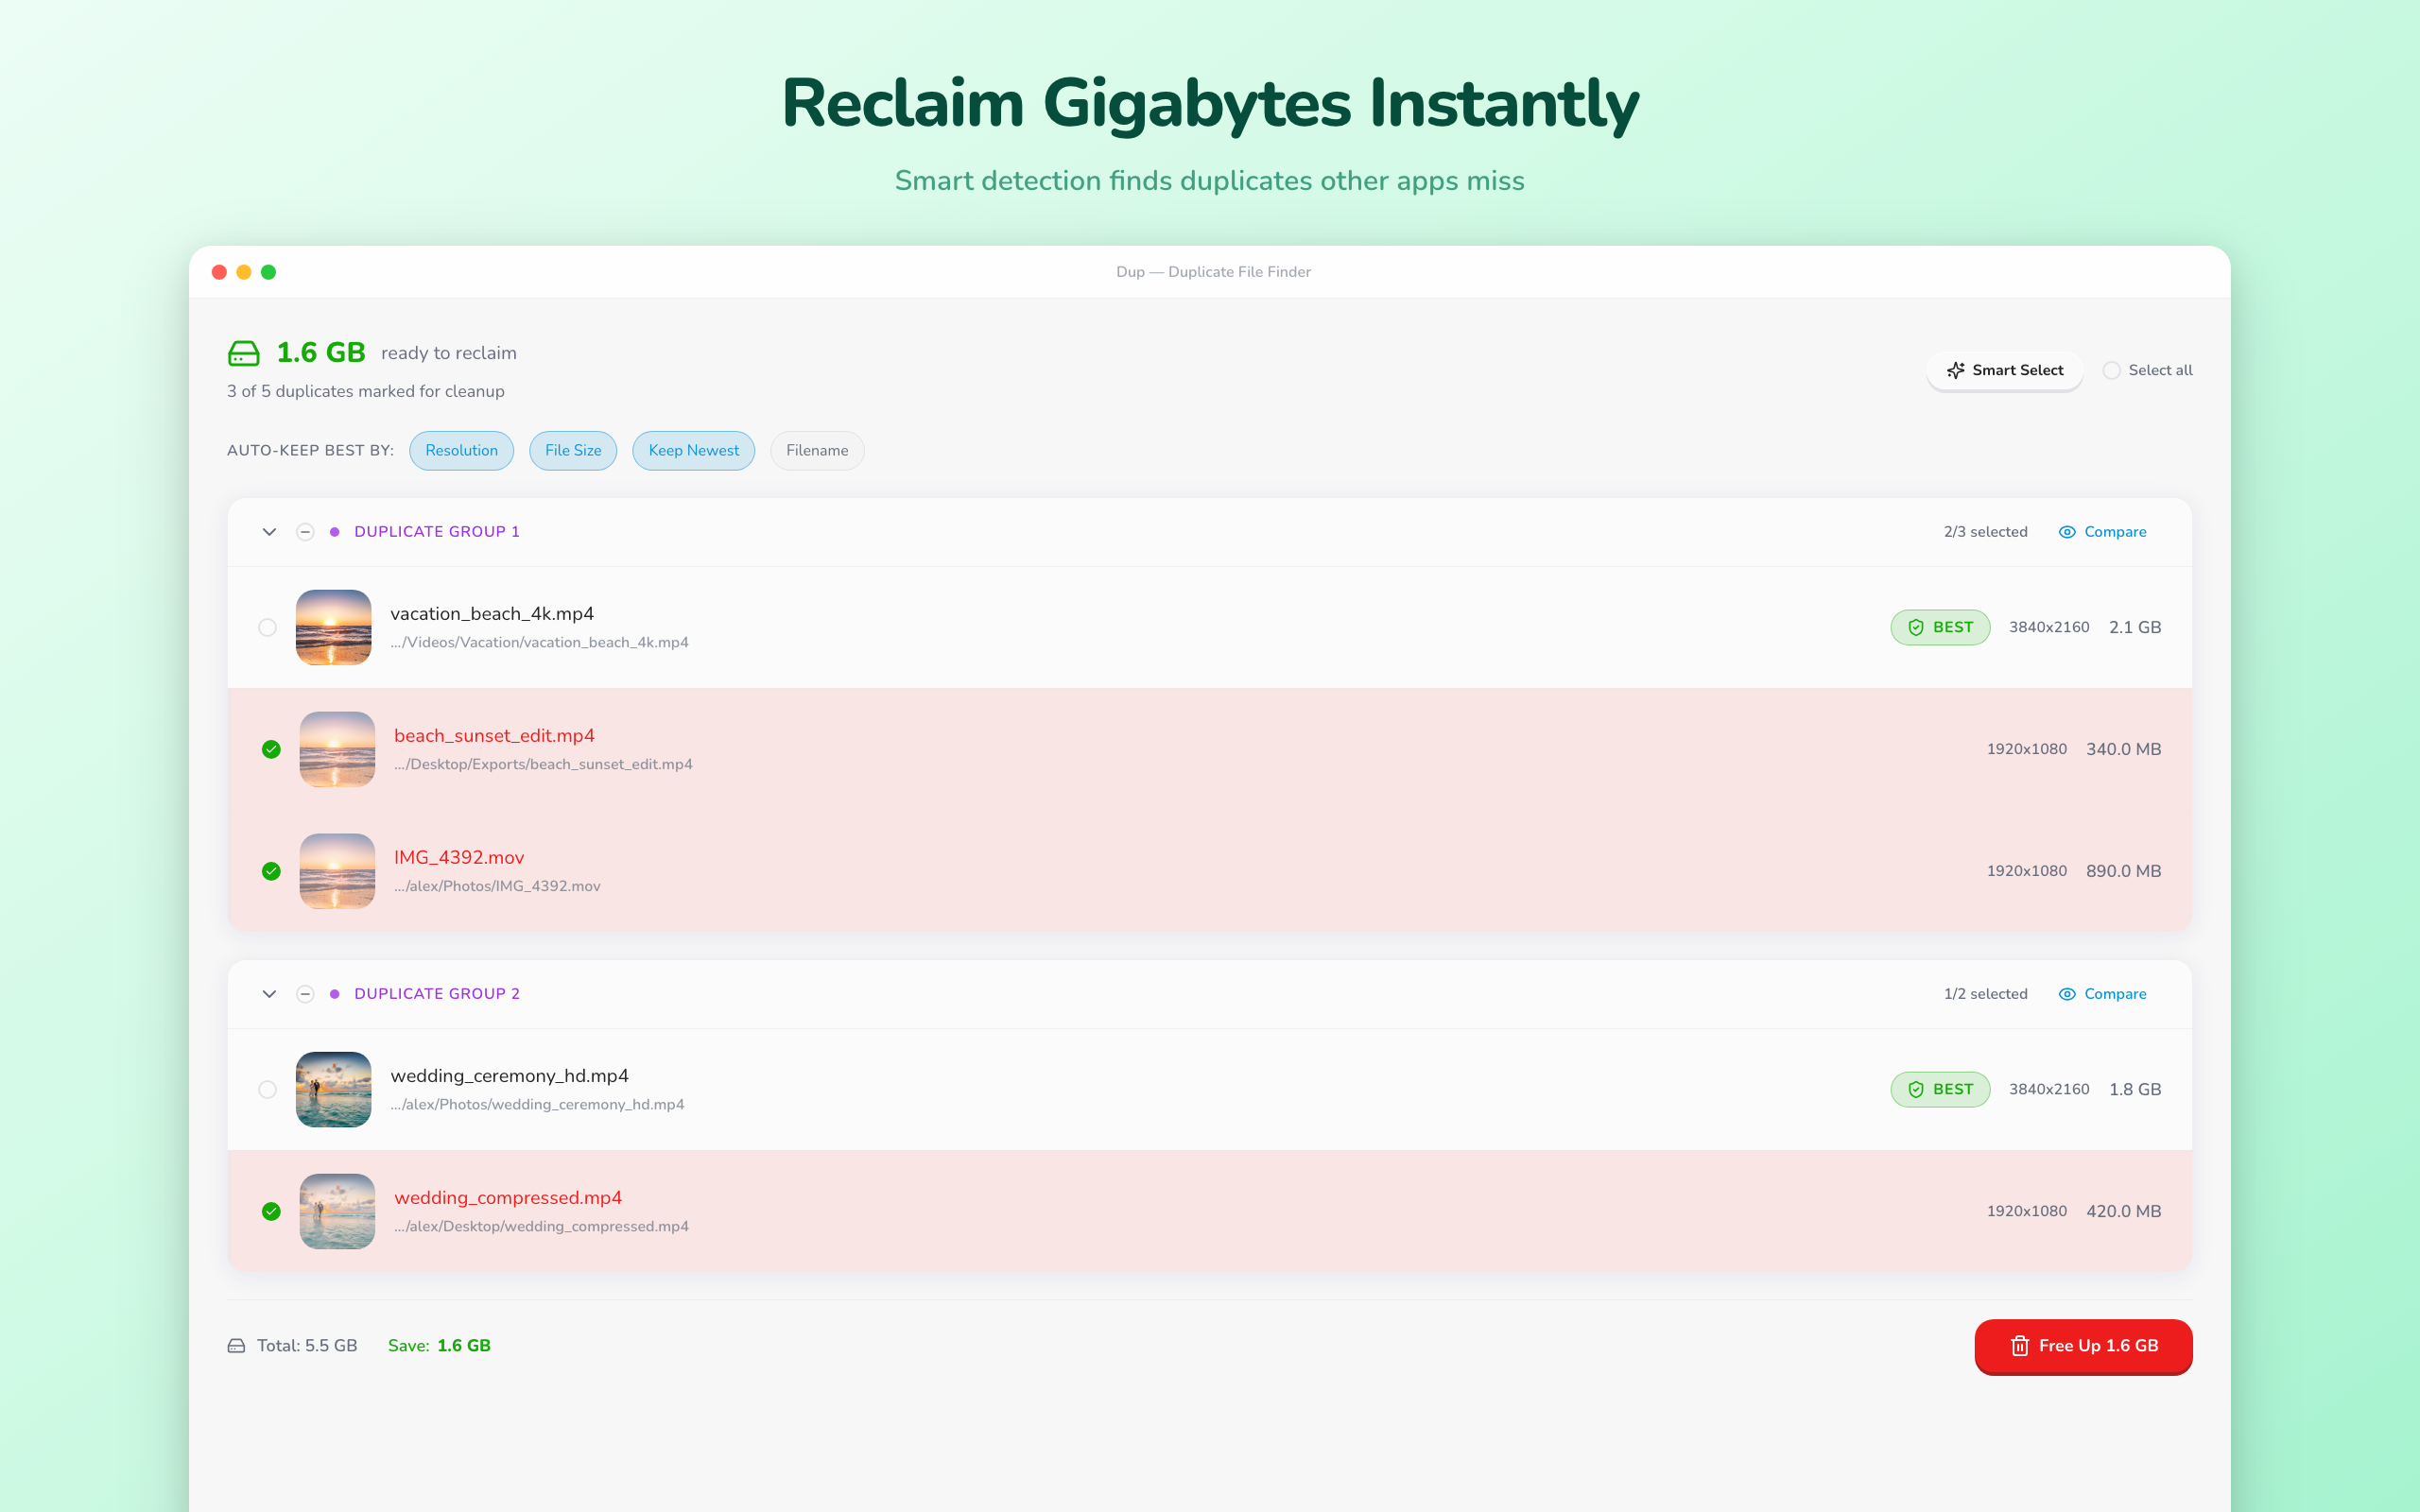
Task: Collapse Duplicate Group 2 chevron
Action: click(x=269, y=994)
